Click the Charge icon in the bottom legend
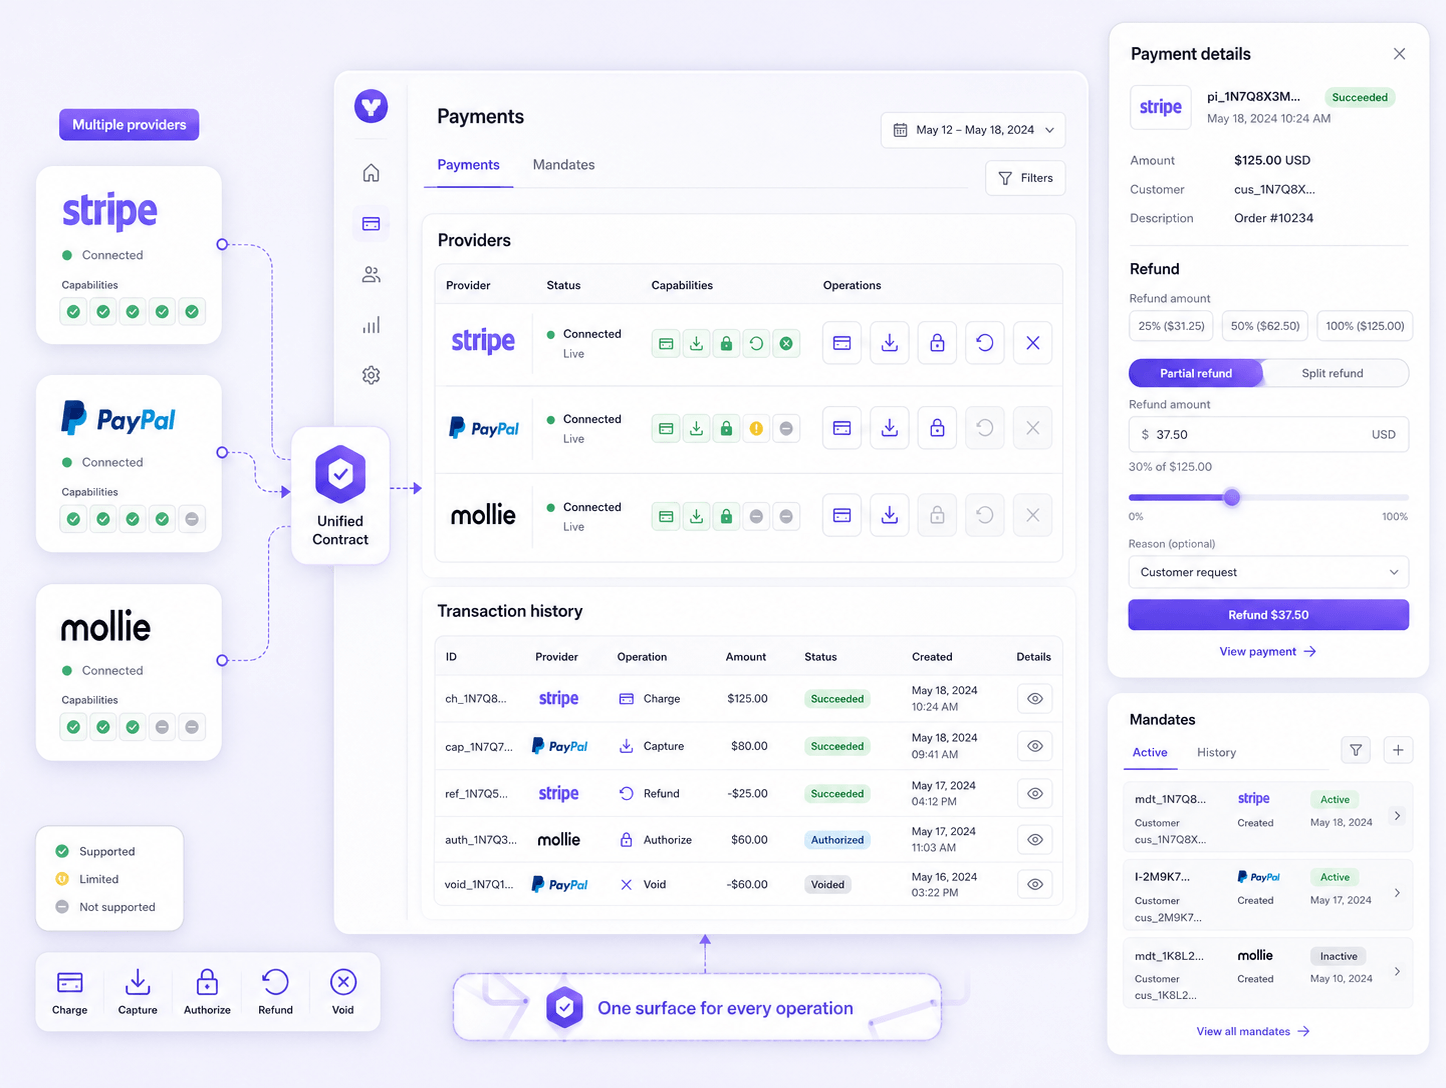Viewport: 1446px width, 1088px height. [x=70, y=982]
